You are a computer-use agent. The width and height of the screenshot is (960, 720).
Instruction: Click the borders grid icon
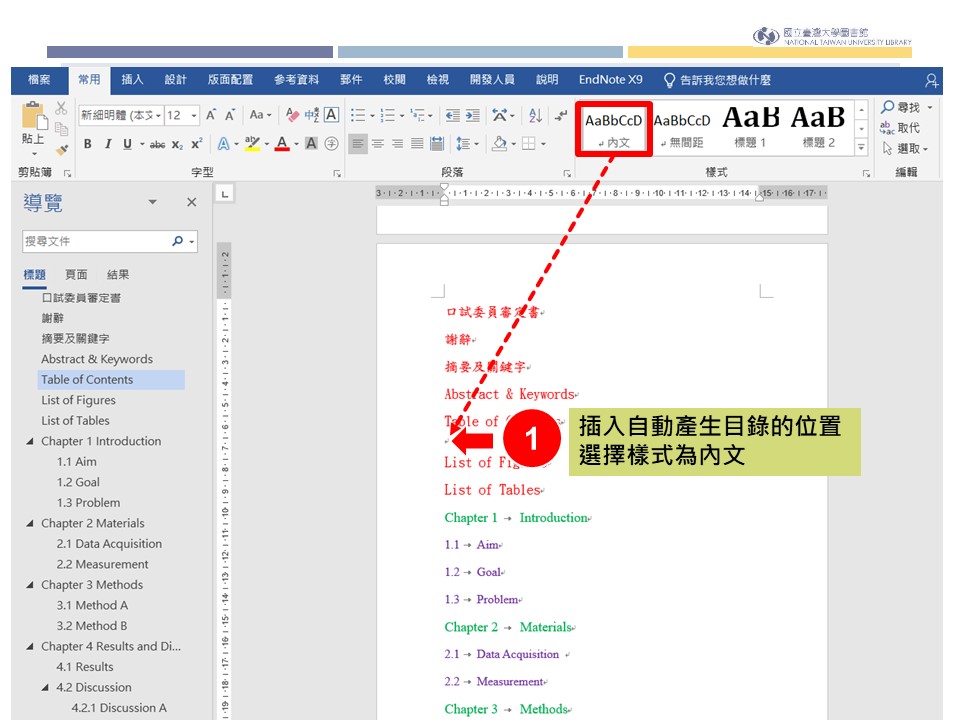click(528, 144)
